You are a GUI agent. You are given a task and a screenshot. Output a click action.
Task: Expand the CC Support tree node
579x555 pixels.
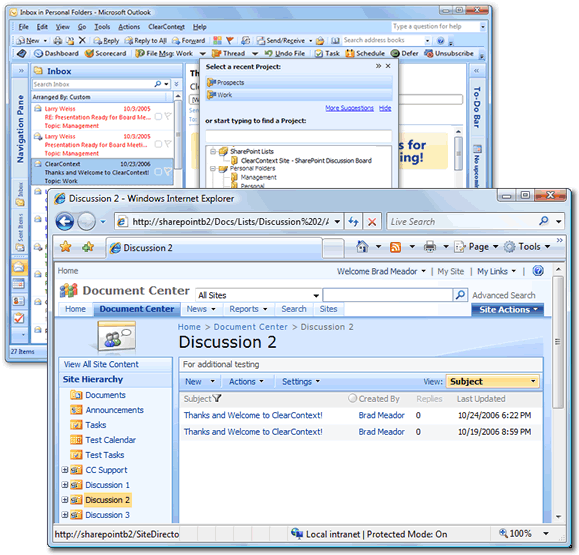coord(65,470)
